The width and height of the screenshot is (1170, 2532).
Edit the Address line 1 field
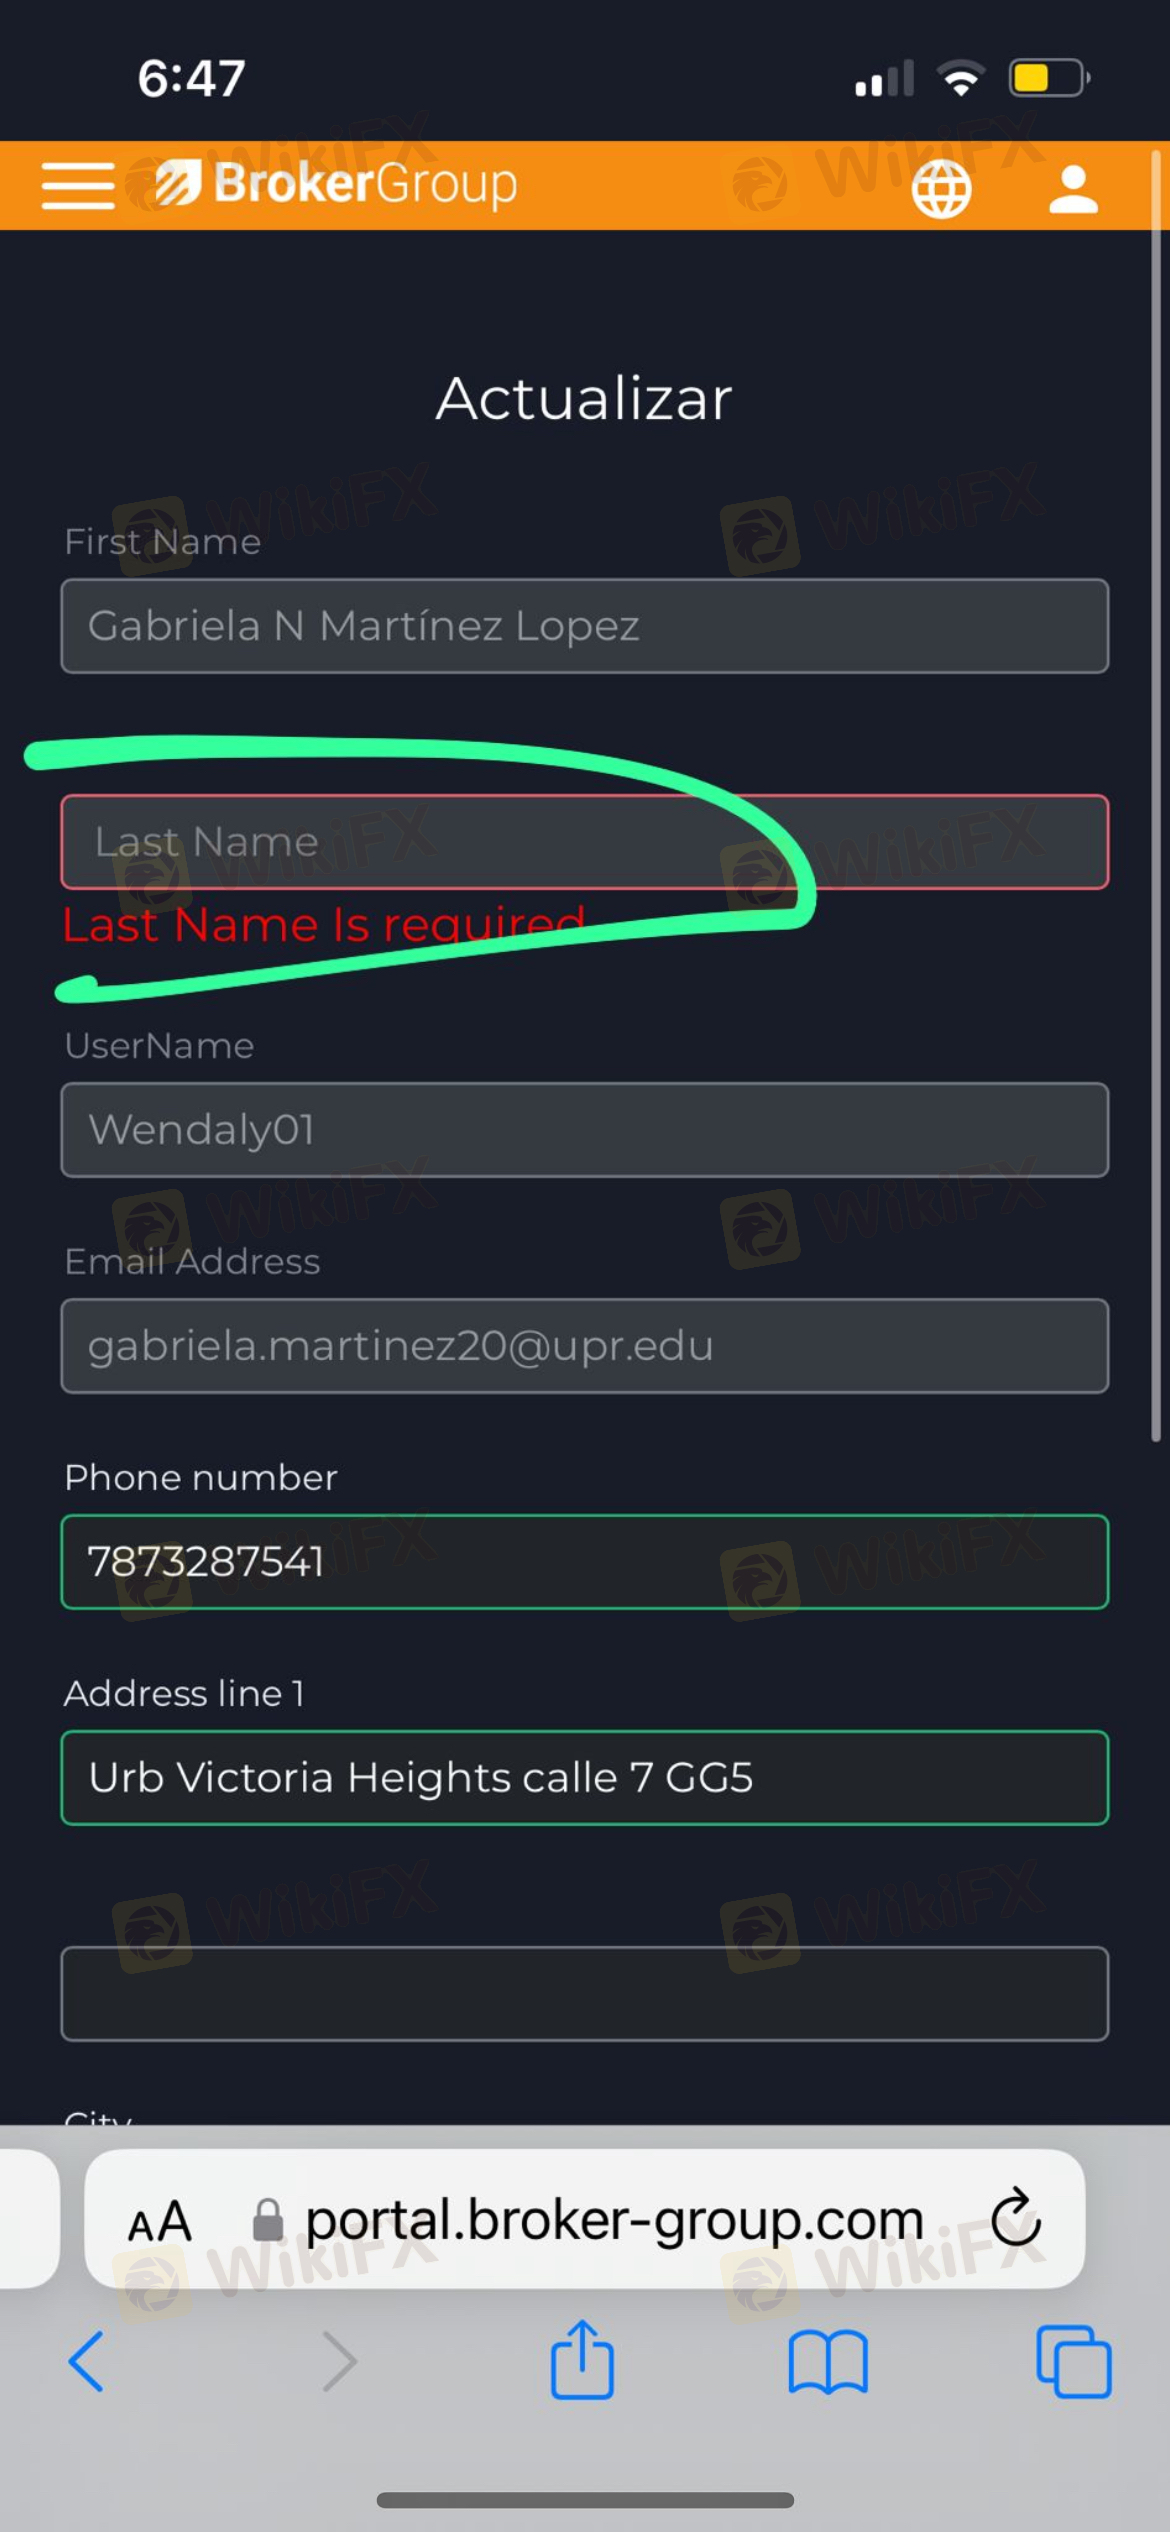585,1778
